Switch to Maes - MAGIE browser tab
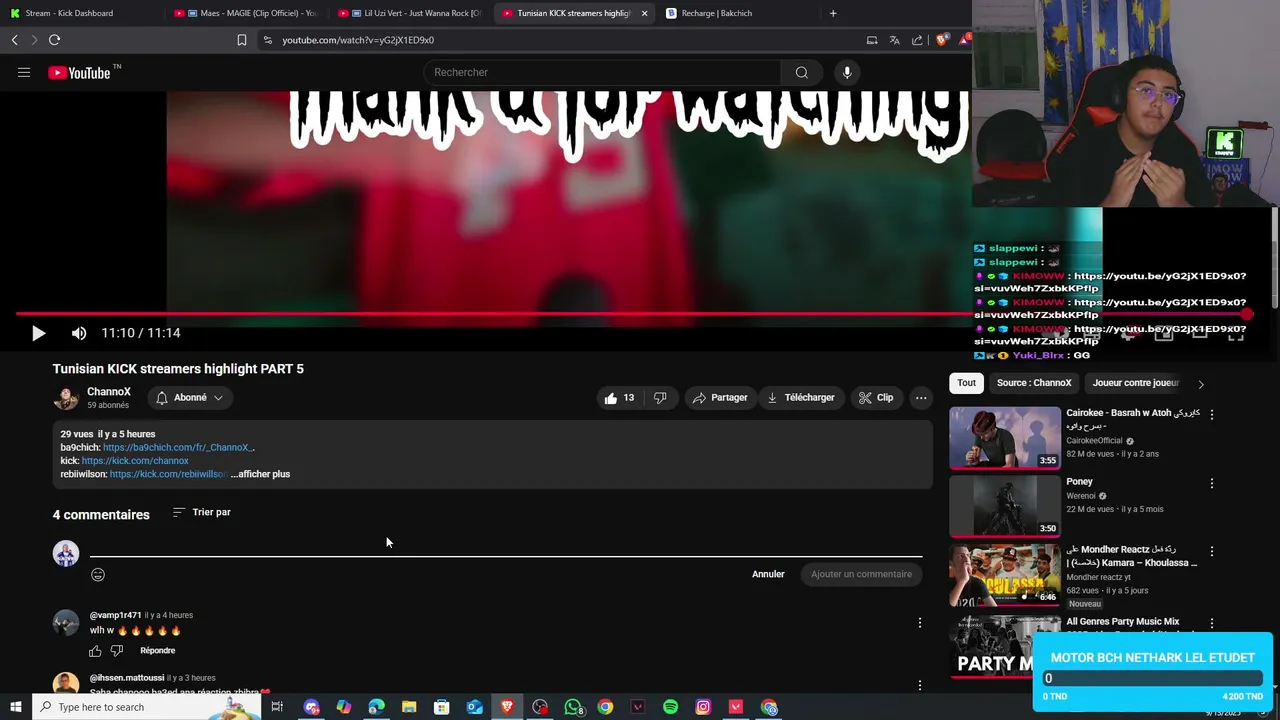1280x720 pixels. pyautogui.click(x=245, y=13)
